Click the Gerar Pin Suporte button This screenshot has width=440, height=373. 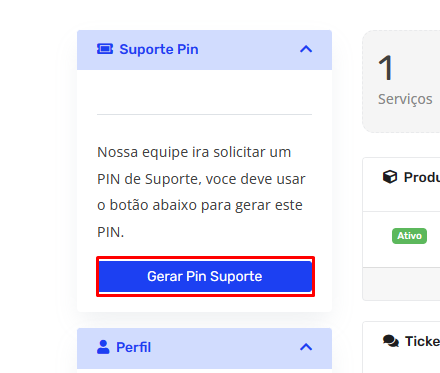205,276
